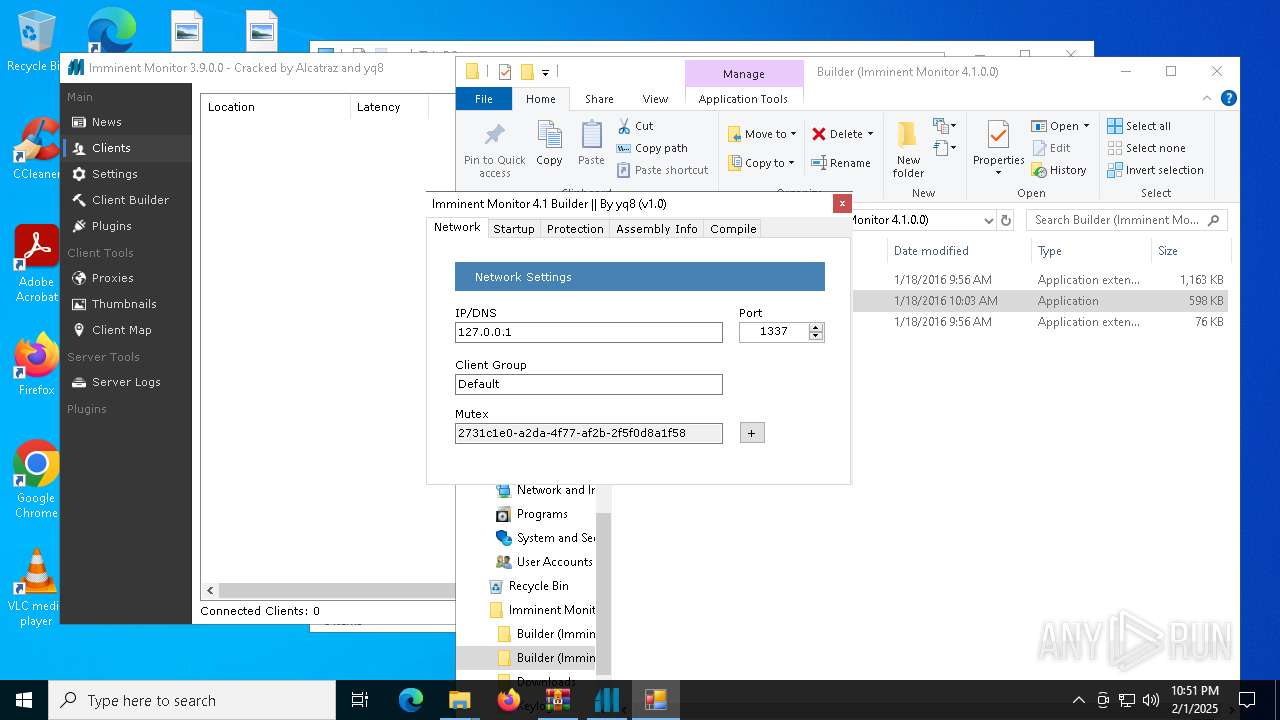
Task: Expand the Delete dropdown arrow
Action: click(x=870, y=134)
